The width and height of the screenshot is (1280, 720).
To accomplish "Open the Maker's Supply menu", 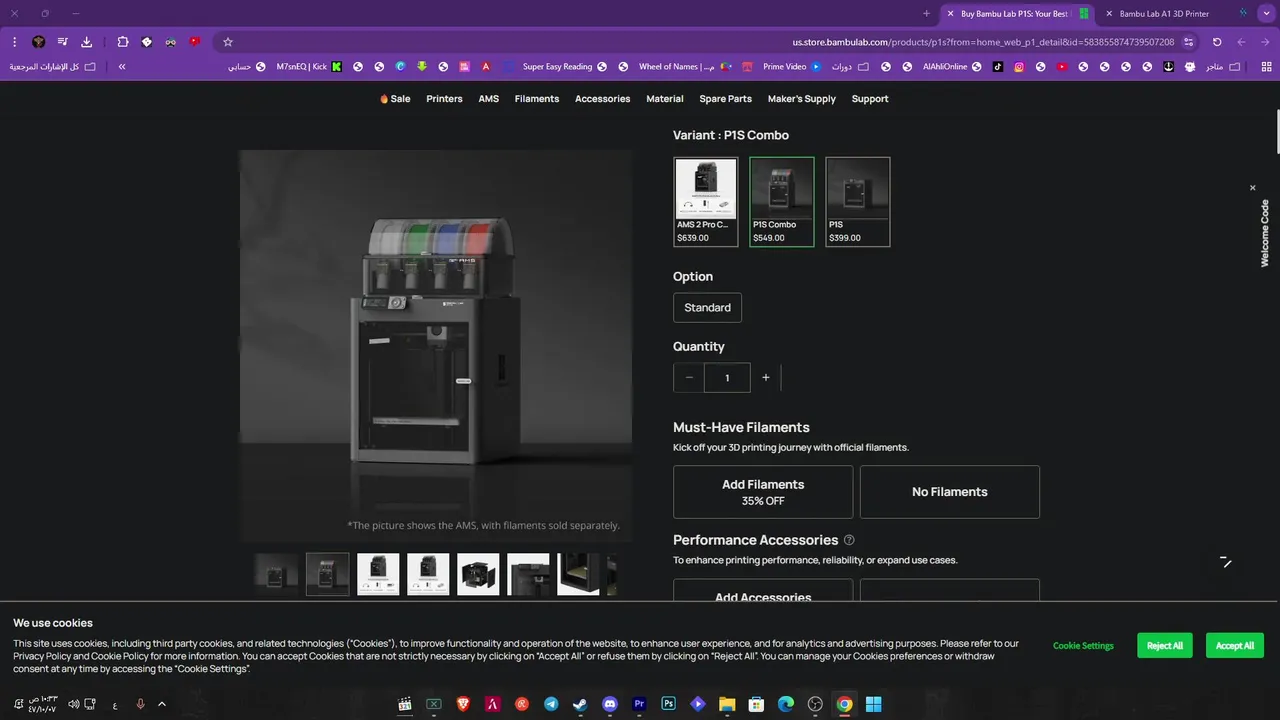I will coord(802,99).
